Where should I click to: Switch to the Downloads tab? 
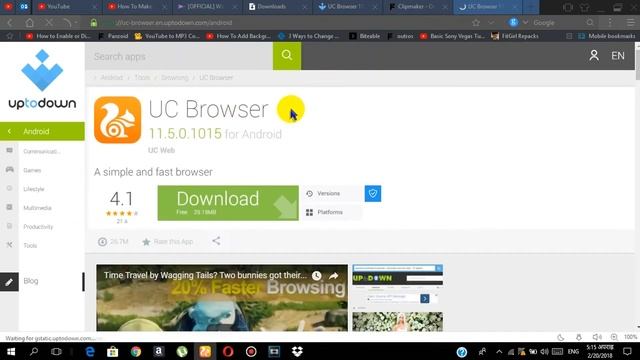pyautogui.click(x=278, y=7)
